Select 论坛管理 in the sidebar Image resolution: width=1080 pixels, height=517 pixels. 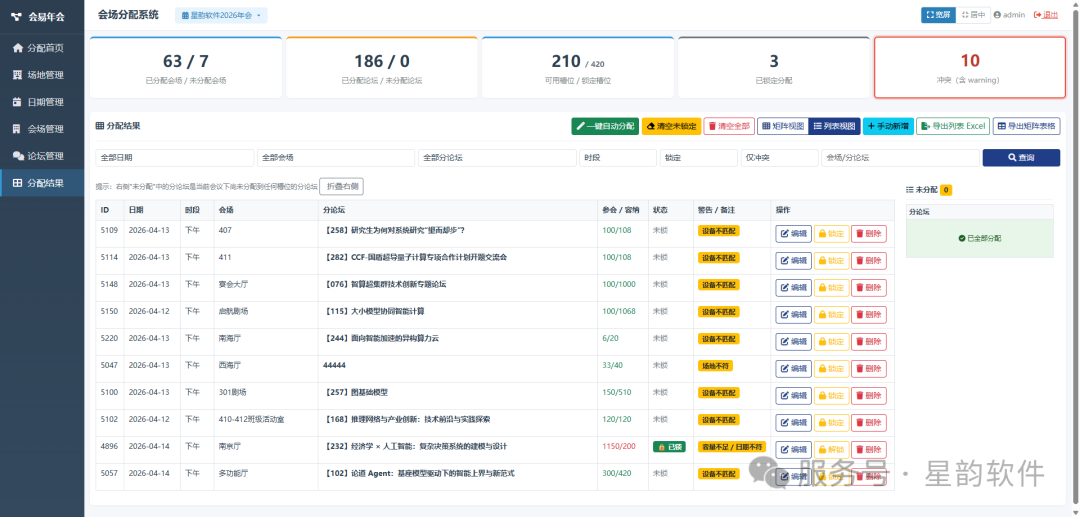click(x=42, y=156)
